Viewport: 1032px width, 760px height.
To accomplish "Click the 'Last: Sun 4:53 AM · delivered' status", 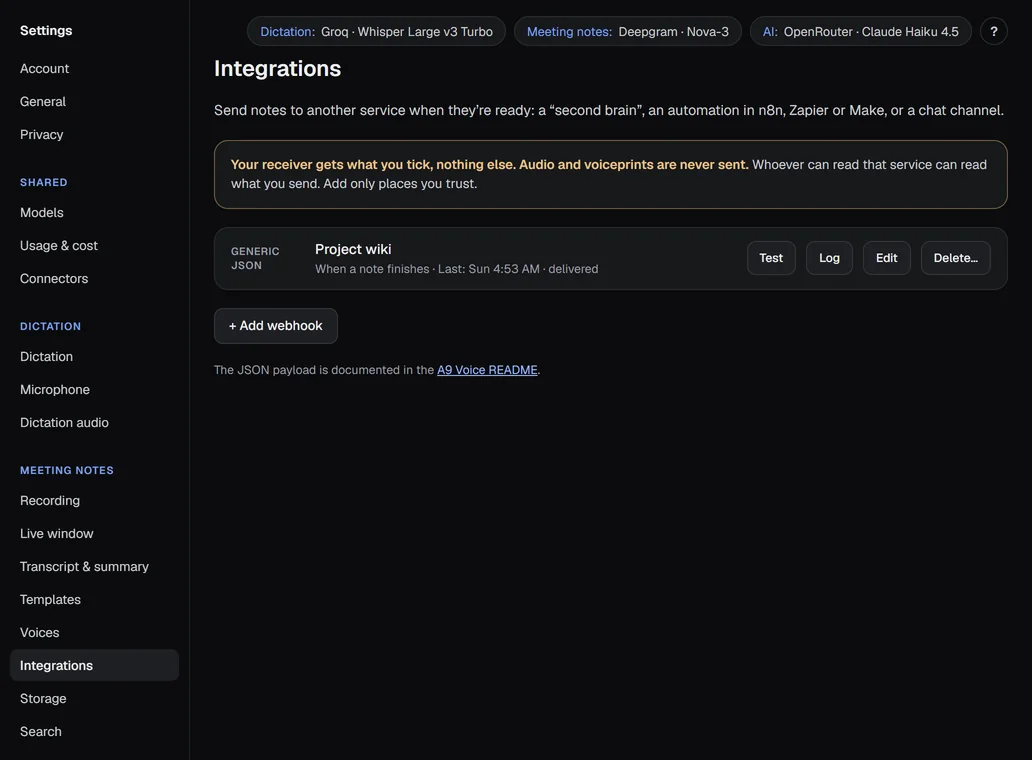I will [518, 269].
